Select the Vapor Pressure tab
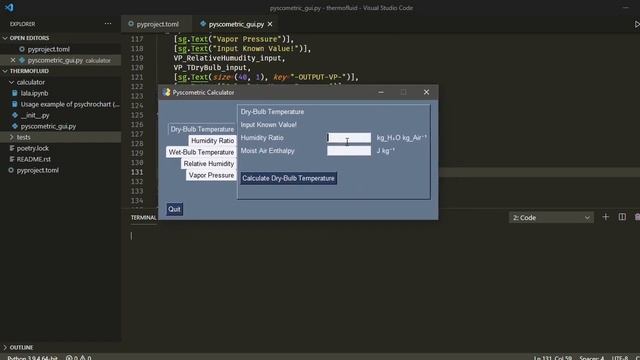Screen dimensions: 640x360 (211, 175)
